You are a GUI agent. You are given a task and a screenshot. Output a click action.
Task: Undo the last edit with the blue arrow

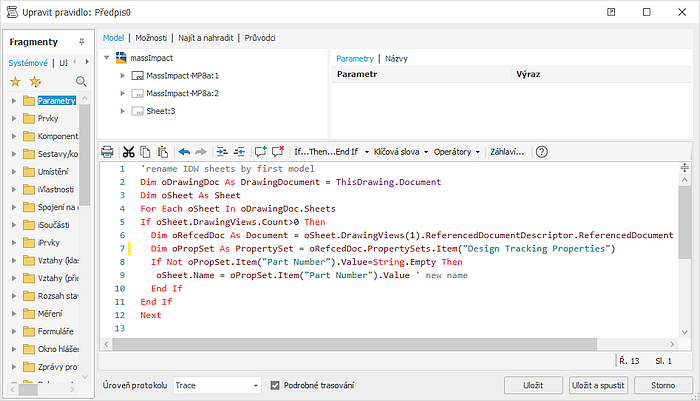184,152
